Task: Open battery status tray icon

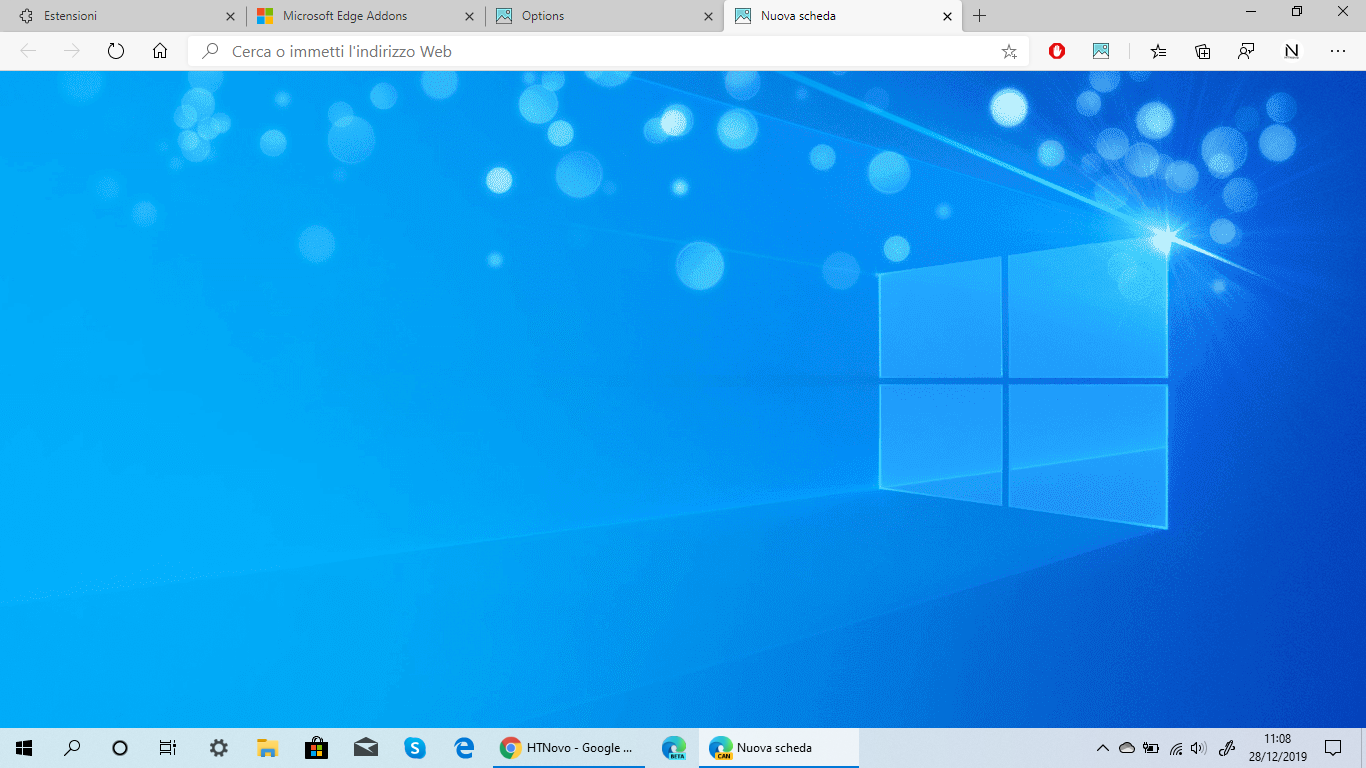Action: (1151, 748)
